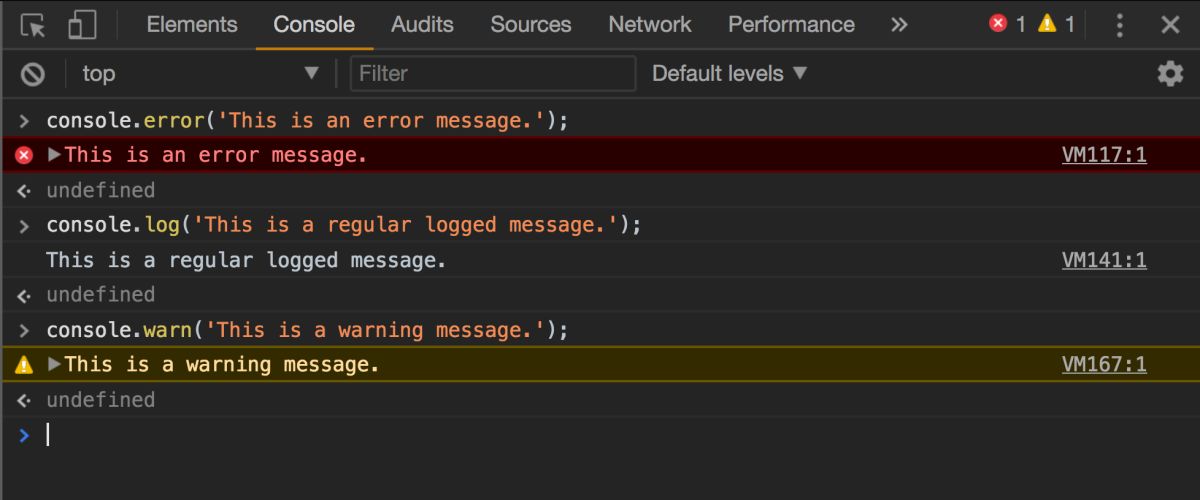1200x500 pixels.
Task: Expand the error message stack trace
Action: 55,155
